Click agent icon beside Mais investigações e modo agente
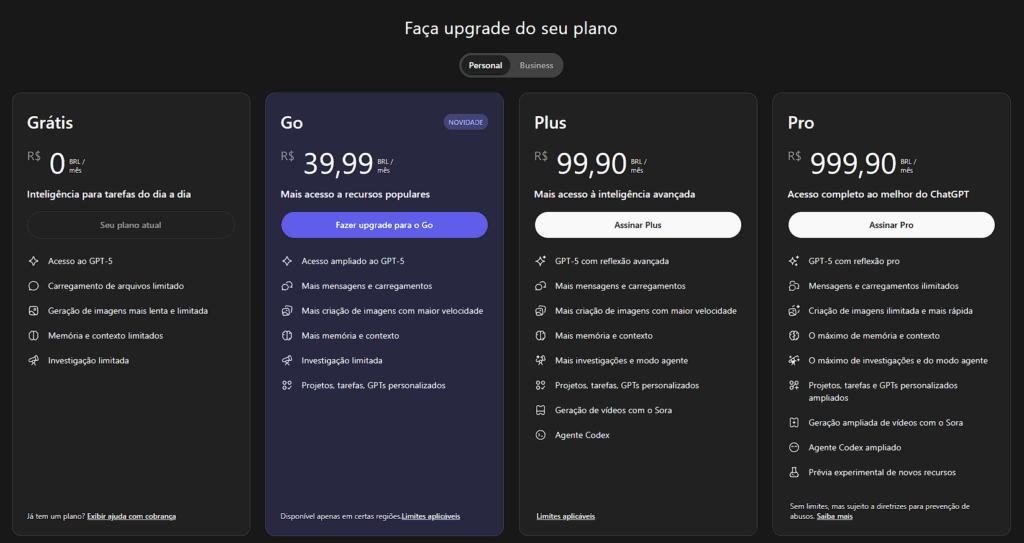The height and width of the screenshot is (543, 1024). 540,360
